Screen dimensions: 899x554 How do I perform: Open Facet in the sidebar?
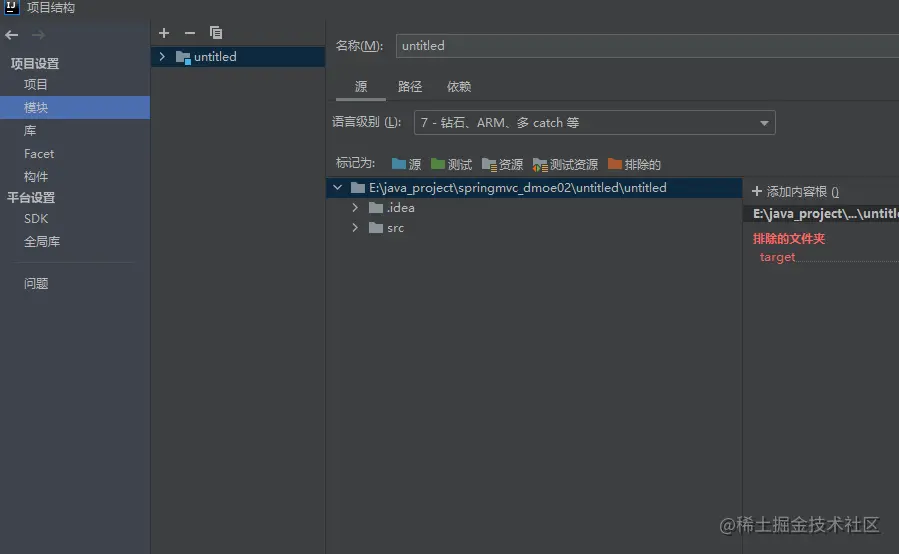click(x=39, y=154)
